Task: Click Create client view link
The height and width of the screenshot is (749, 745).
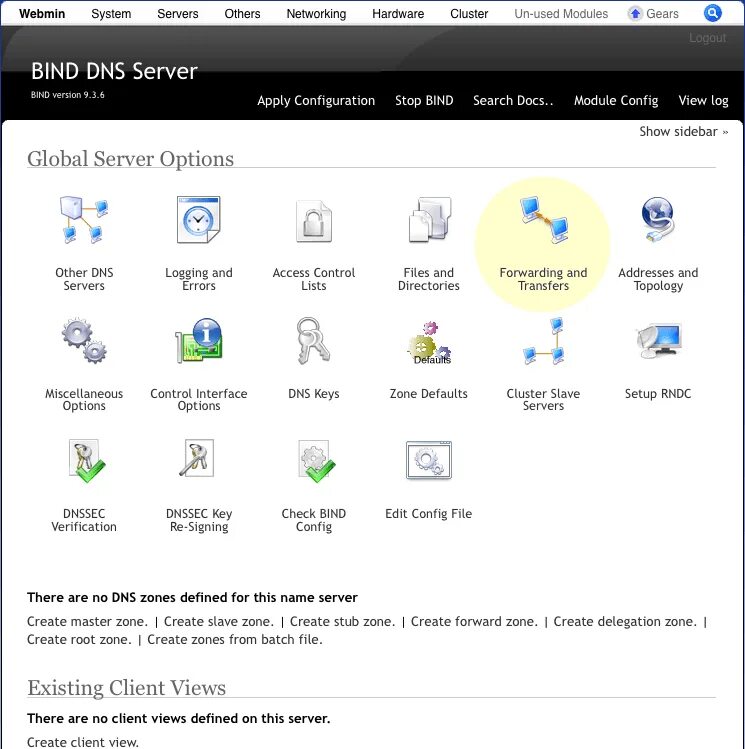Action: 83,742
